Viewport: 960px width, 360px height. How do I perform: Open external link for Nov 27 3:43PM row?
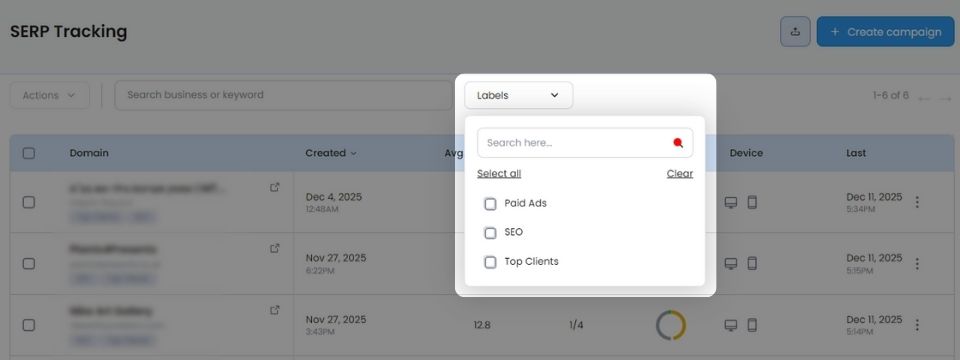(x=275, y=310)
